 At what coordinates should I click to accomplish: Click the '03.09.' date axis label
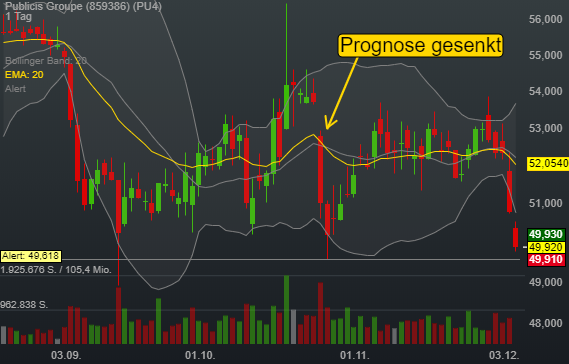[x=66, y=355]
